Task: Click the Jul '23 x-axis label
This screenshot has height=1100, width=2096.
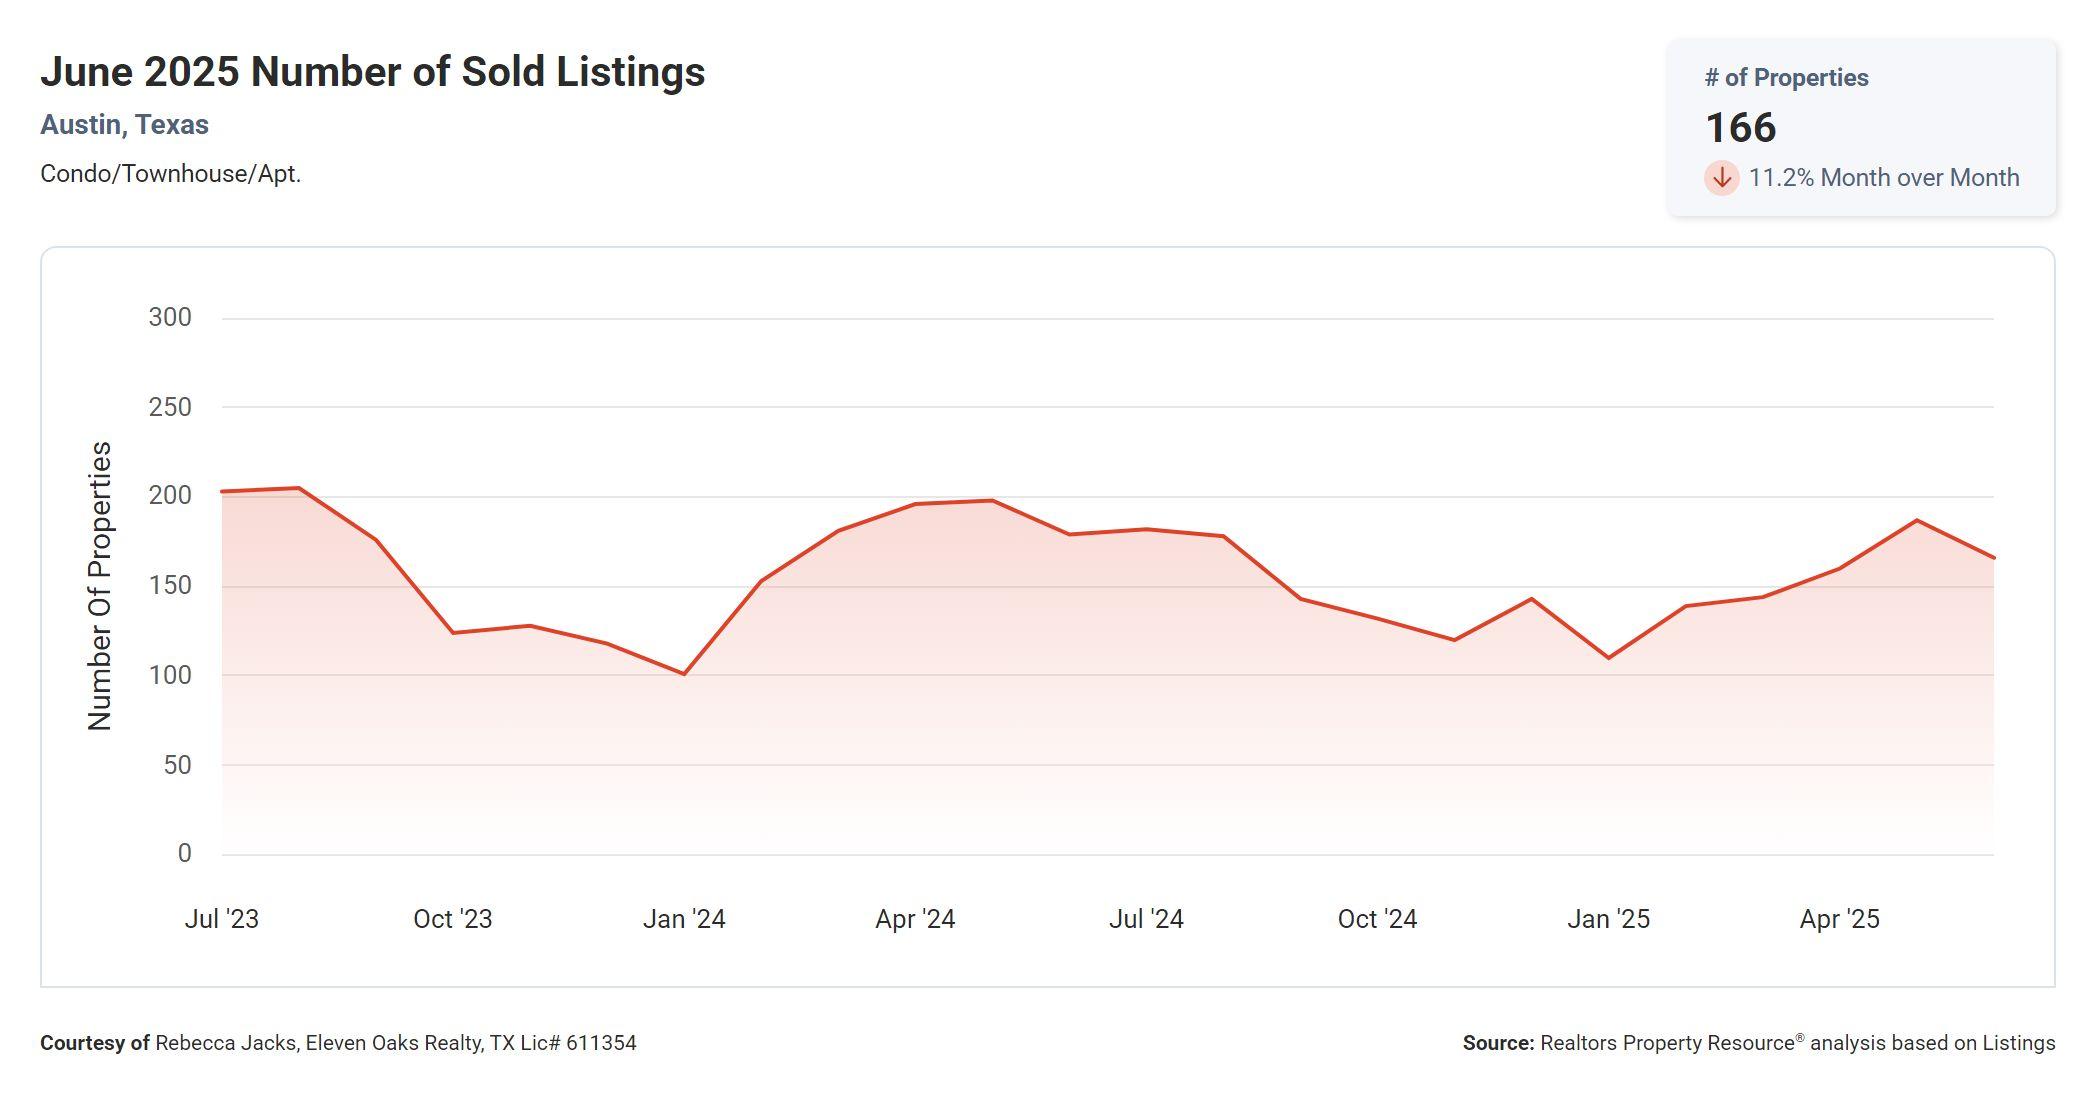Action: click(221, 919)
